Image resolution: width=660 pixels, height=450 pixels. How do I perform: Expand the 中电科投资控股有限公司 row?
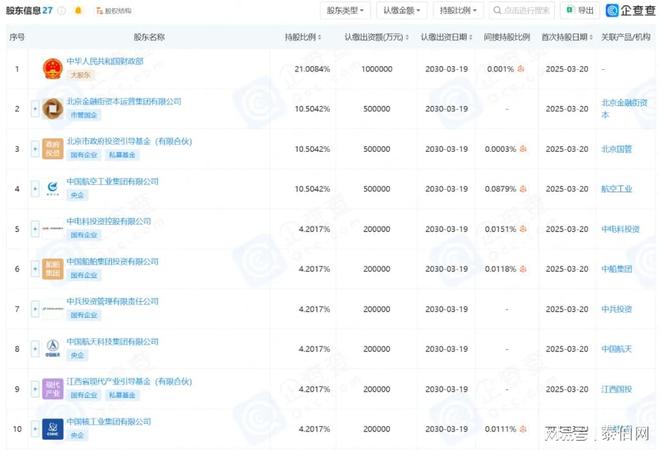(x=35, y=229)
